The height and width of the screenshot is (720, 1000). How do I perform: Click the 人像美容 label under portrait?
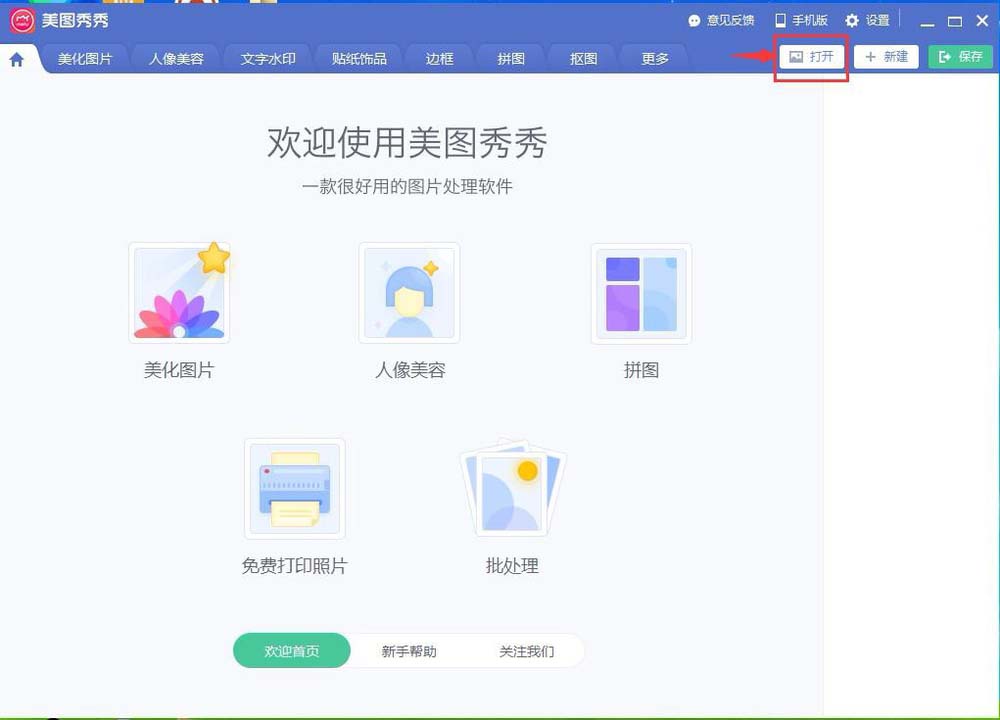click(x=410, y=370)
